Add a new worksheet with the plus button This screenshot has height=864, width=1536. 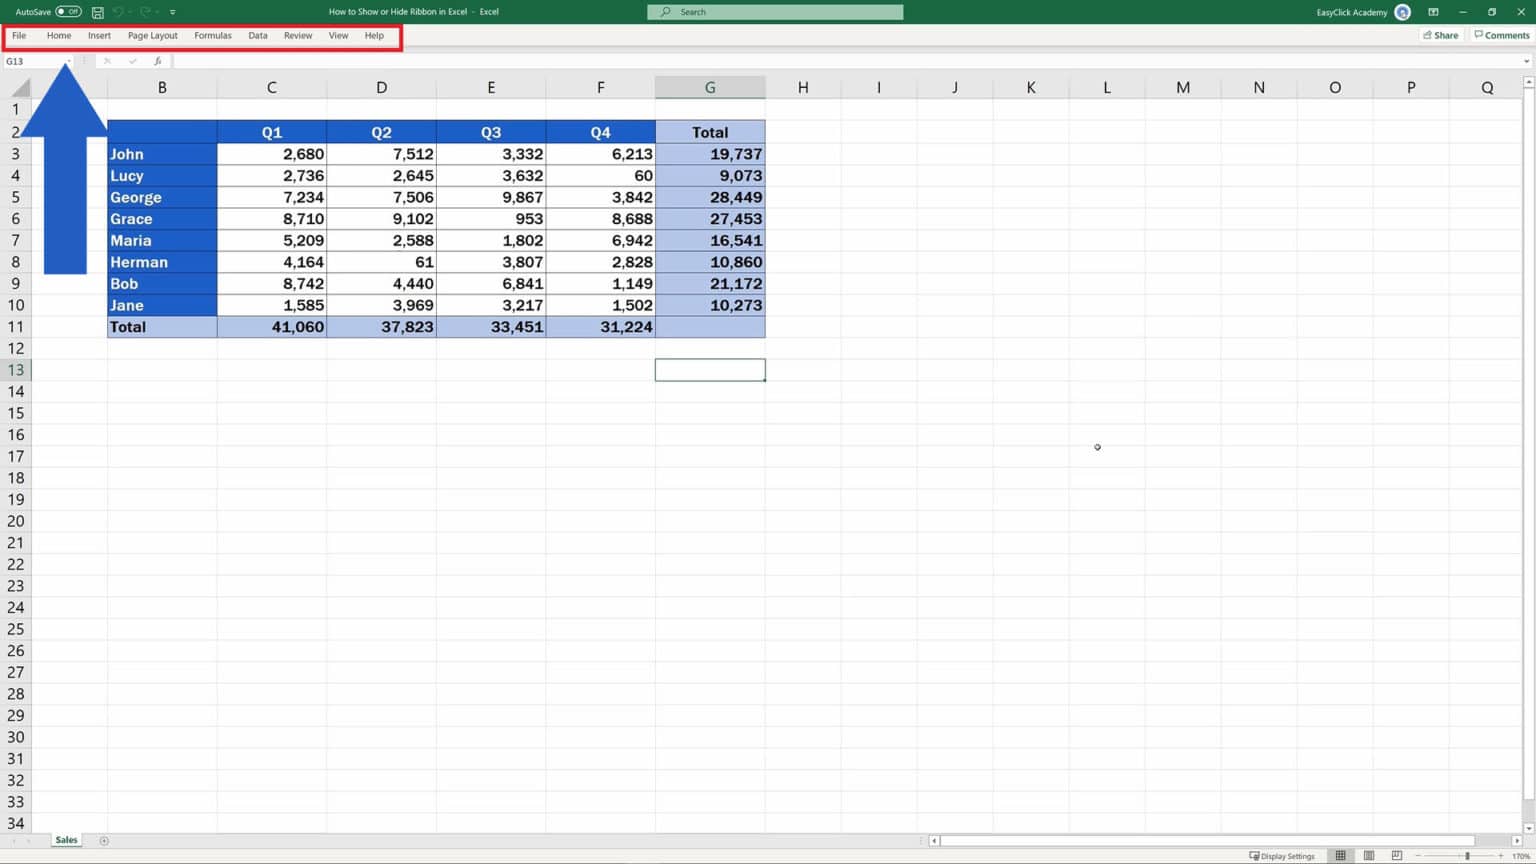(101, 840)
